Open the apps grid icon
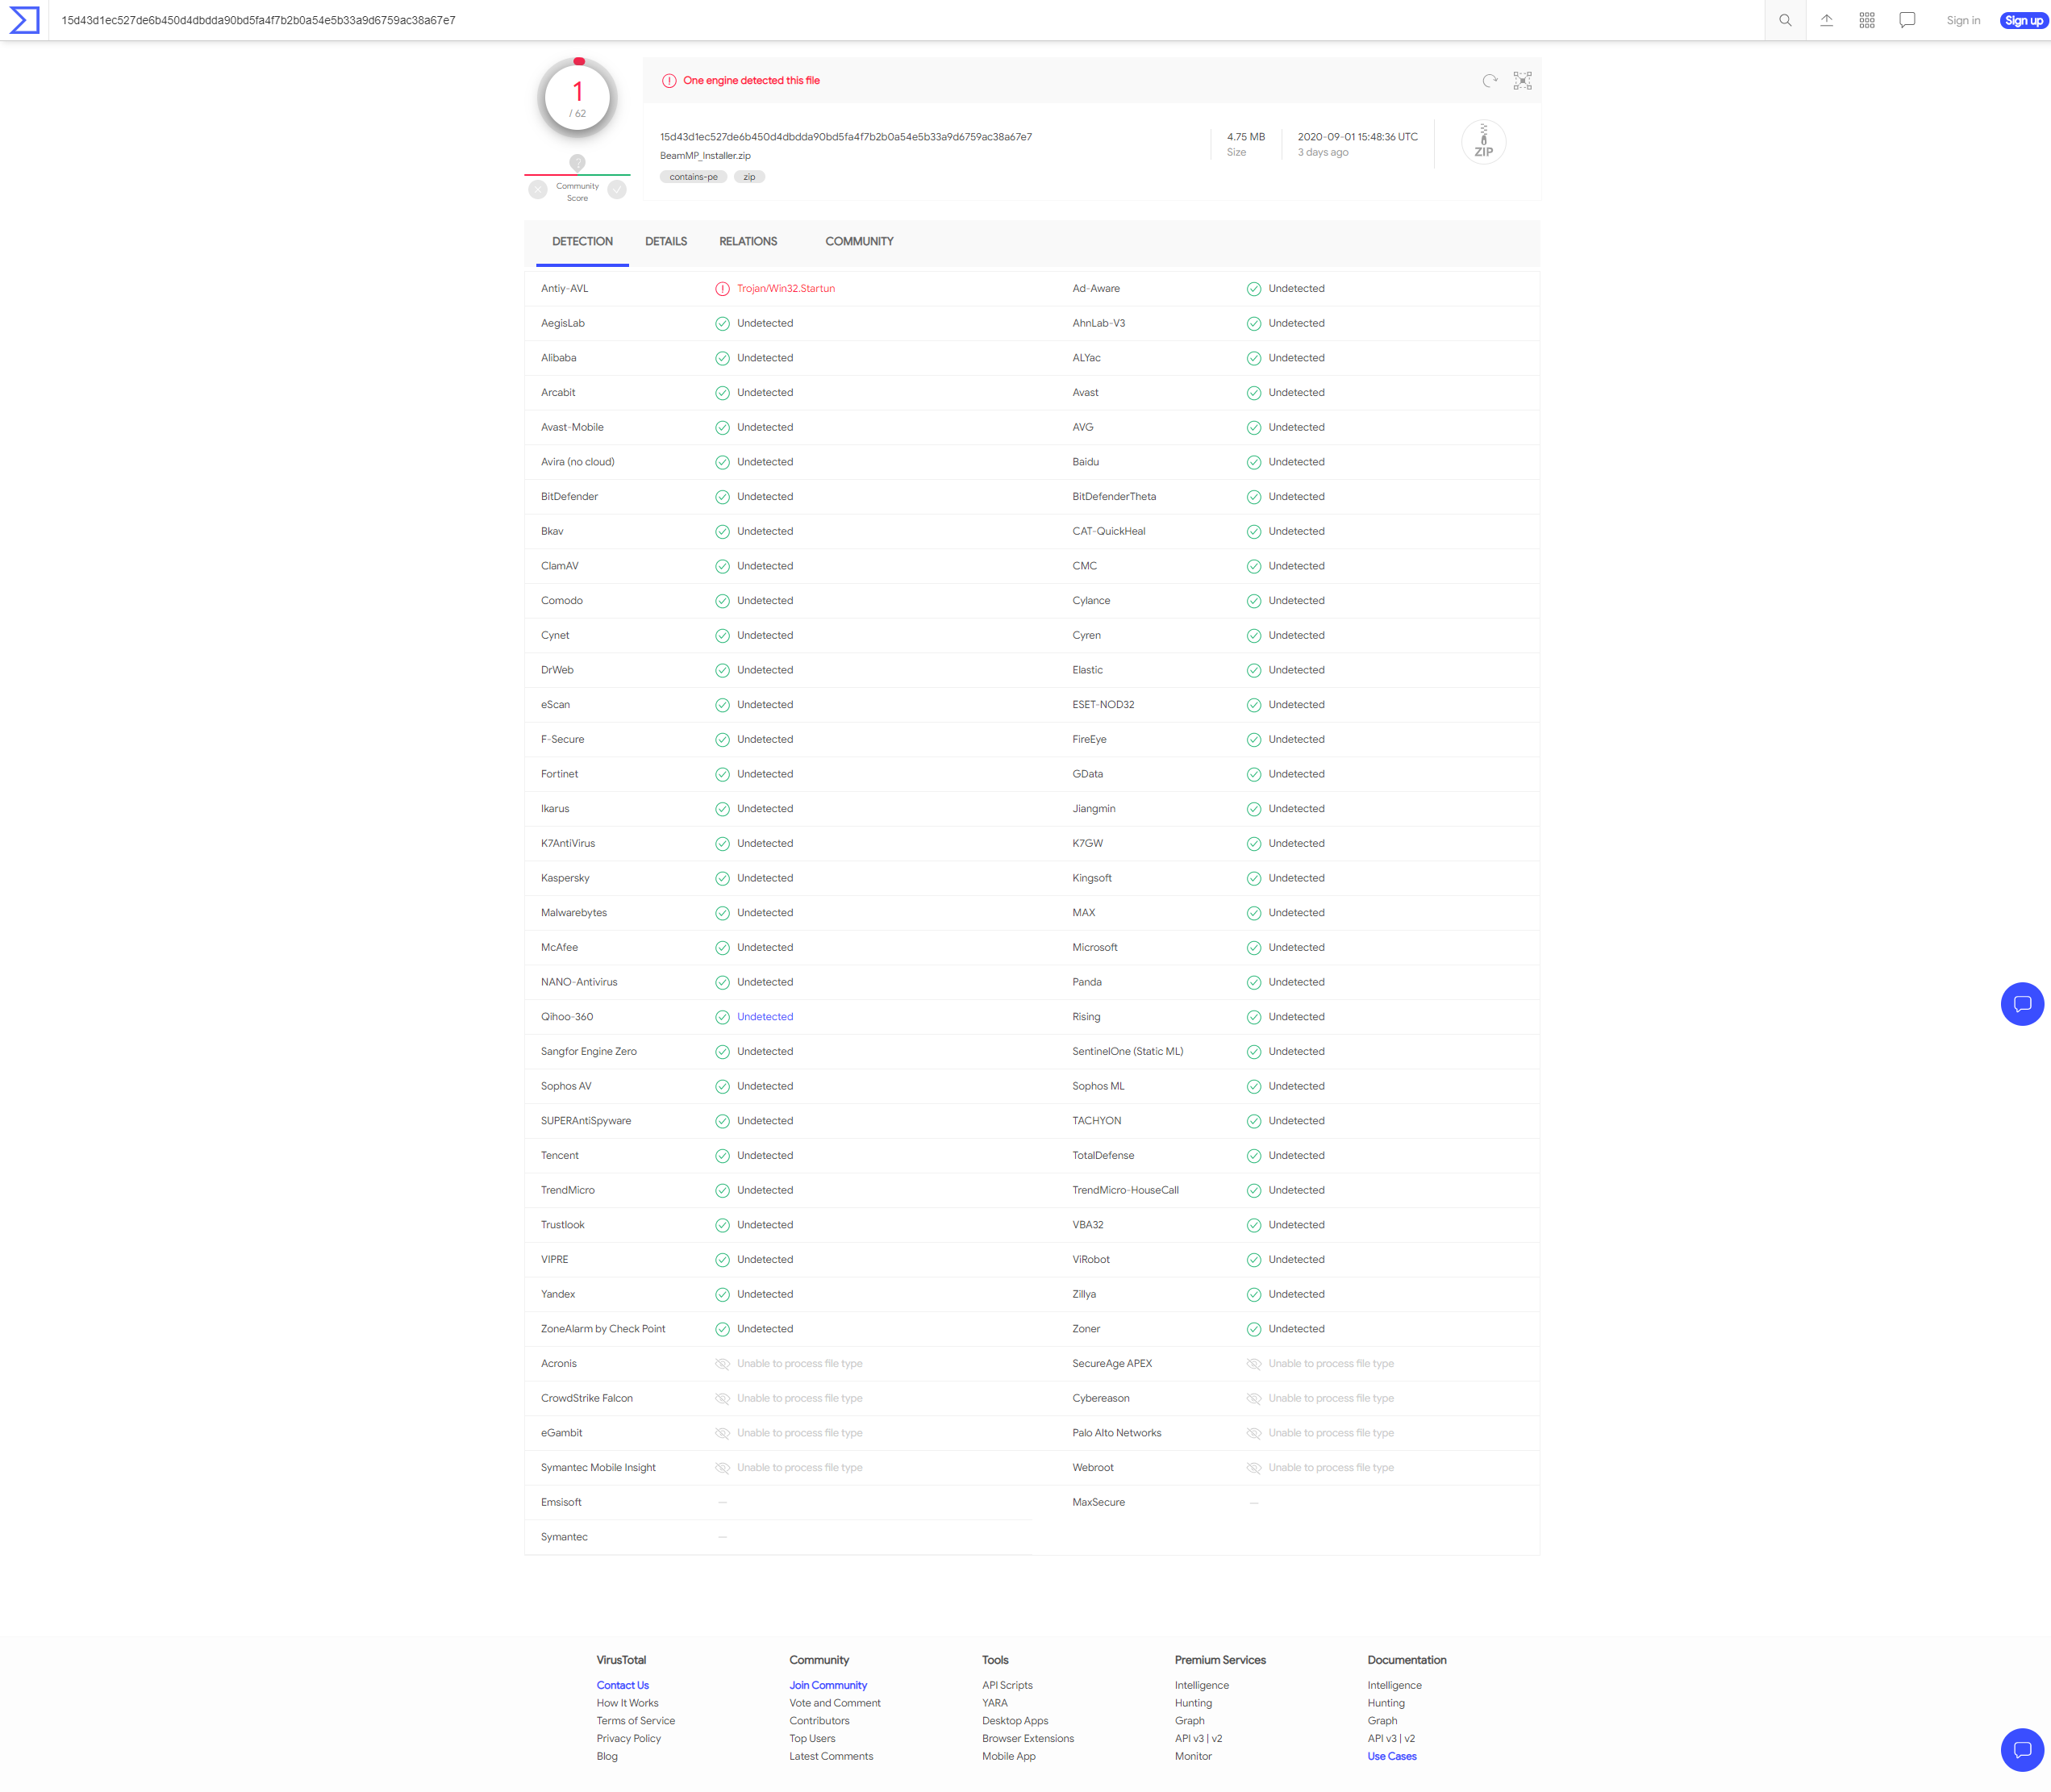The height and width of the screenshot is (1792, 2051). (x=1867, y=20)
